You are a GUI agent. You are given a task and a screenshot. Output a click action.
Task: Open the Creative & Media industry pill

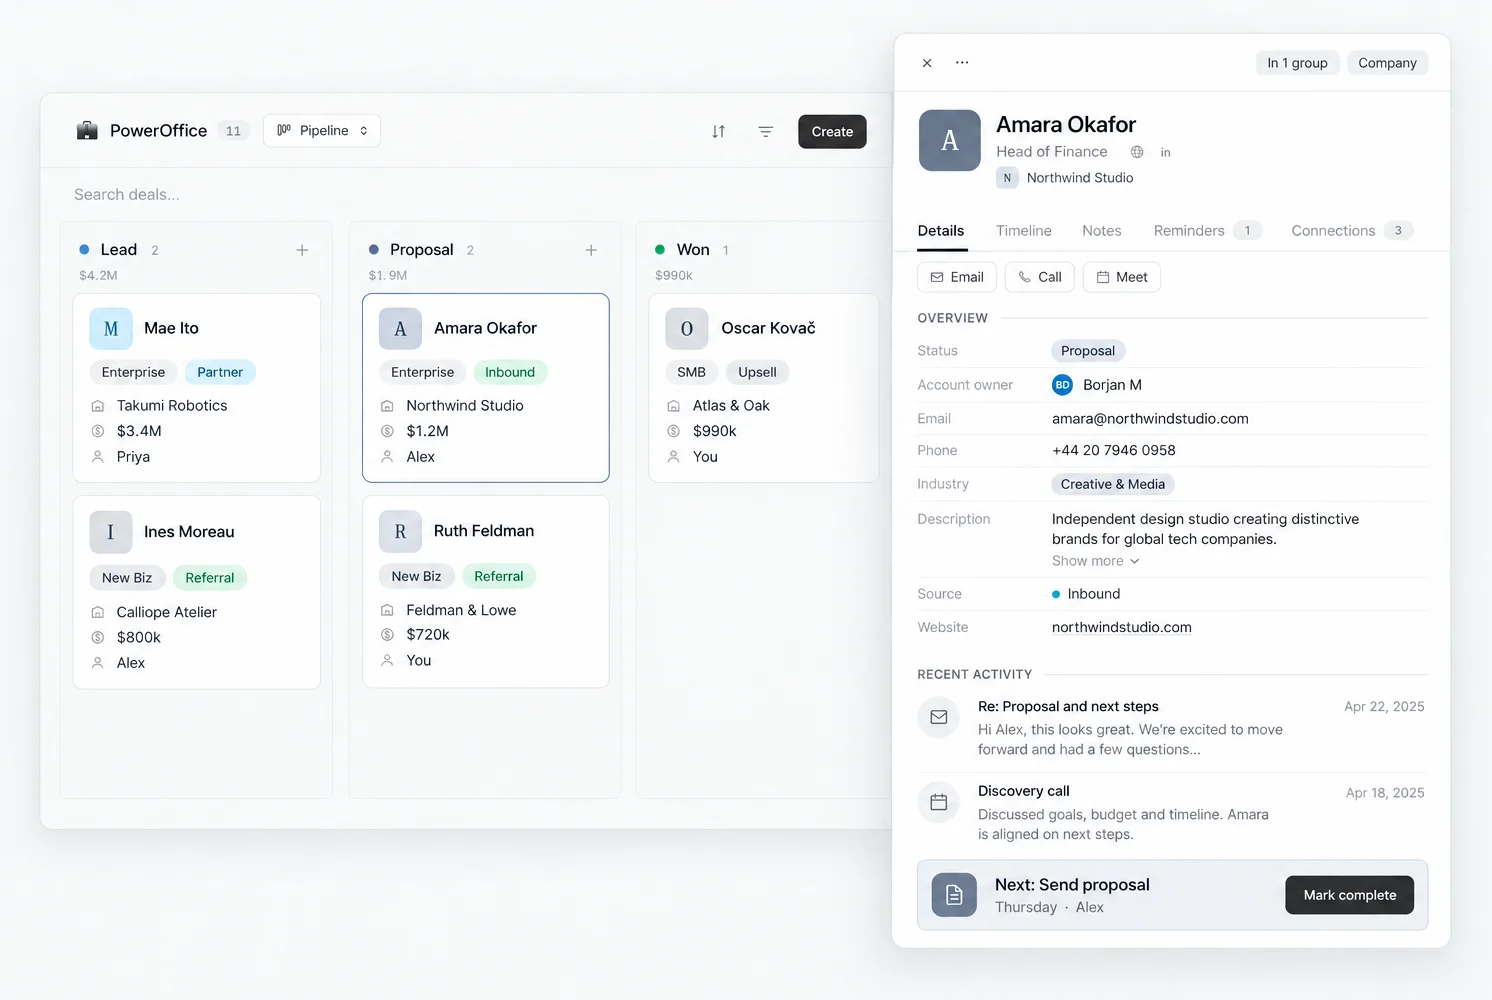point(1113,484)
